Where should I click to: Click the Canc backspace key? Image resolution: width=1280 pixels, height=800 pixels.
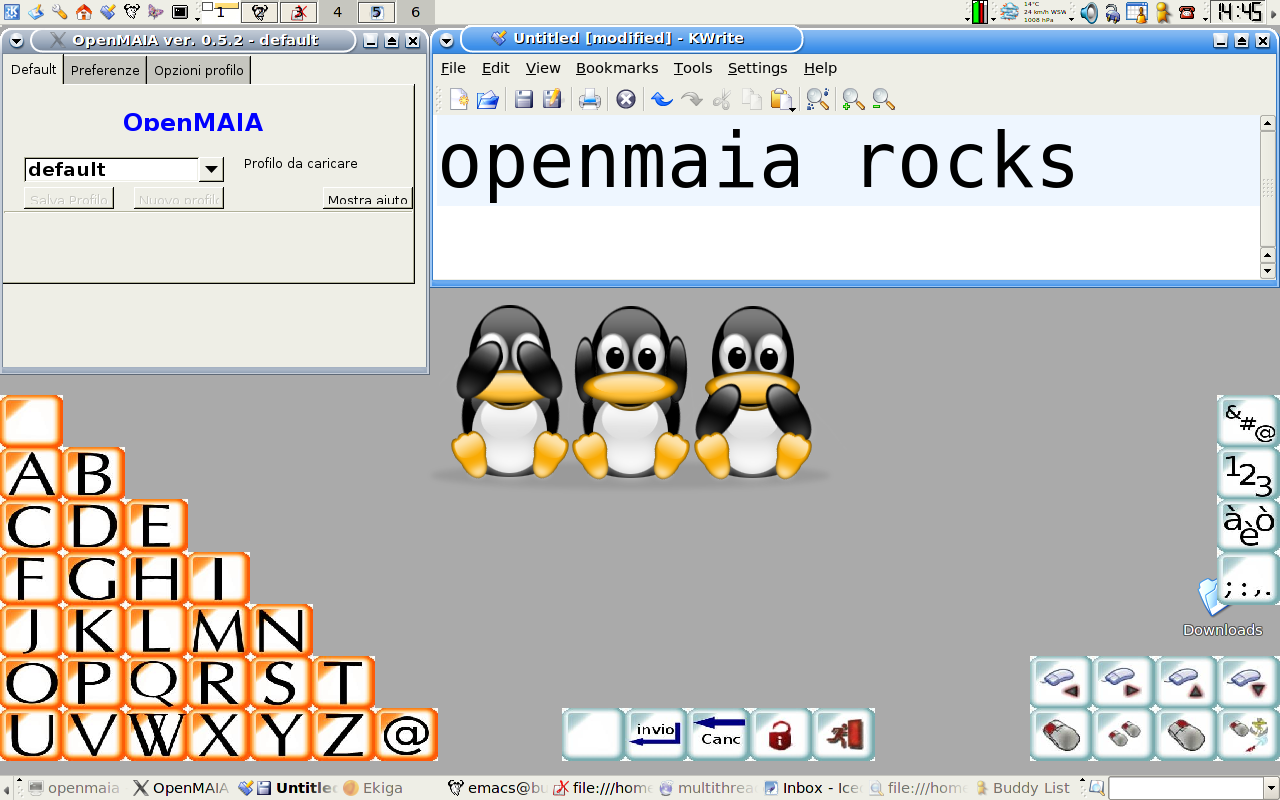(719, 734)
